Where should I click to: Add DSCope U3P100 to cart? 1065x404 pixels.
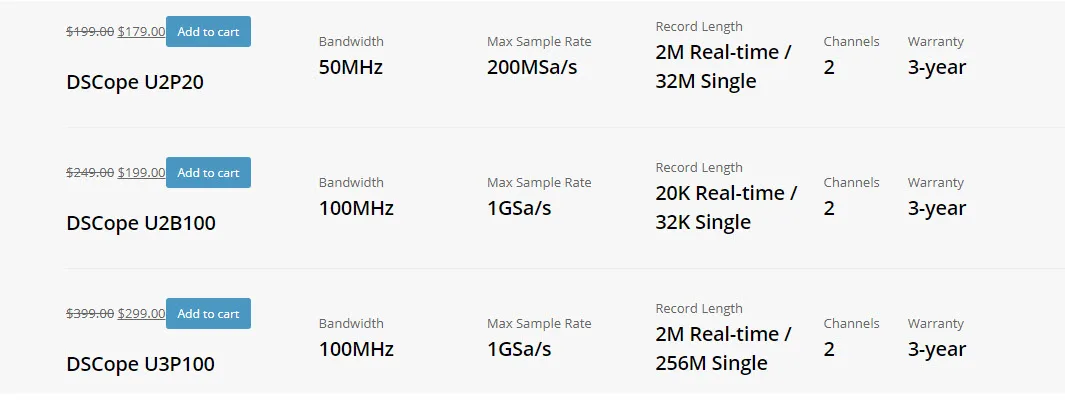pos(208,314)
